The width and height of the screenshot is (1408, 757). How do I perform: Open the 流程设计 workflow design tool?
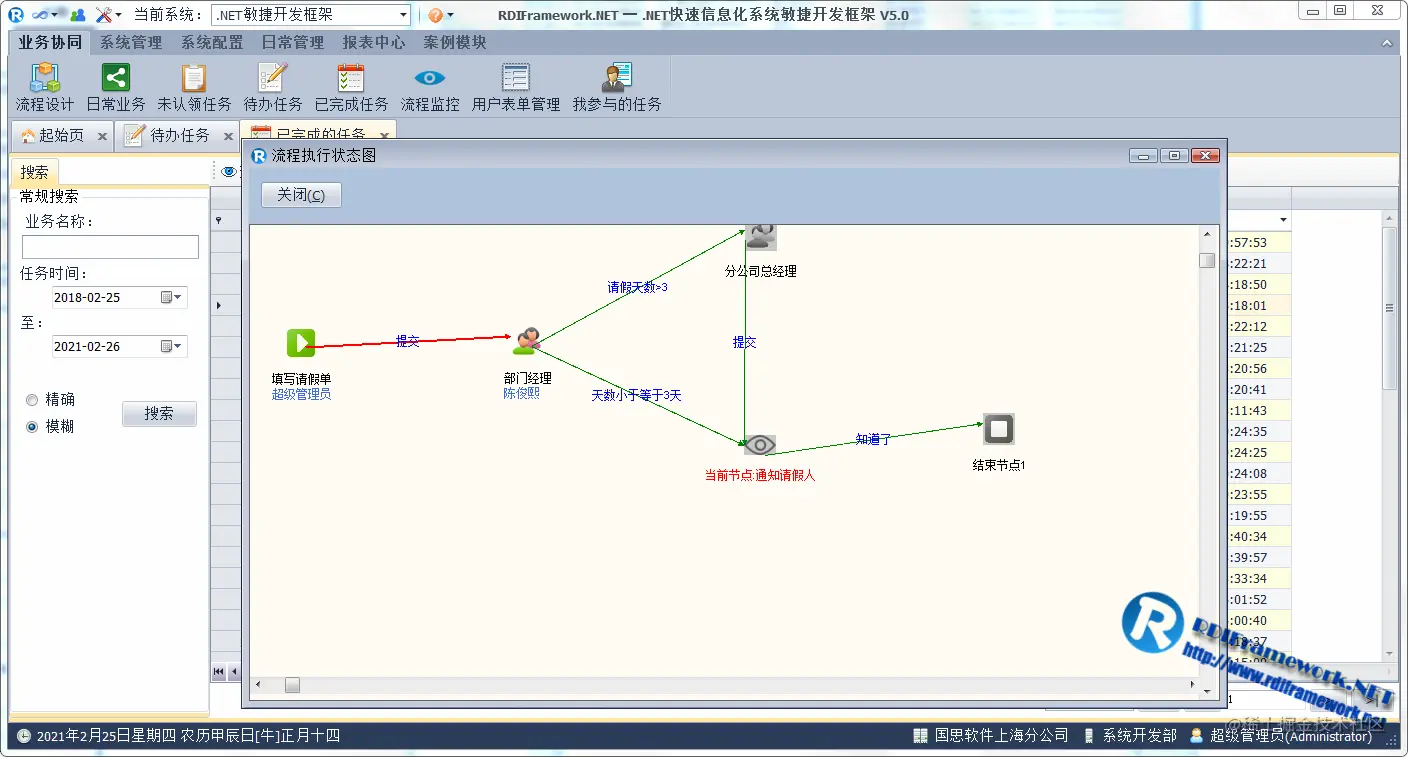[x=44, y=88]
